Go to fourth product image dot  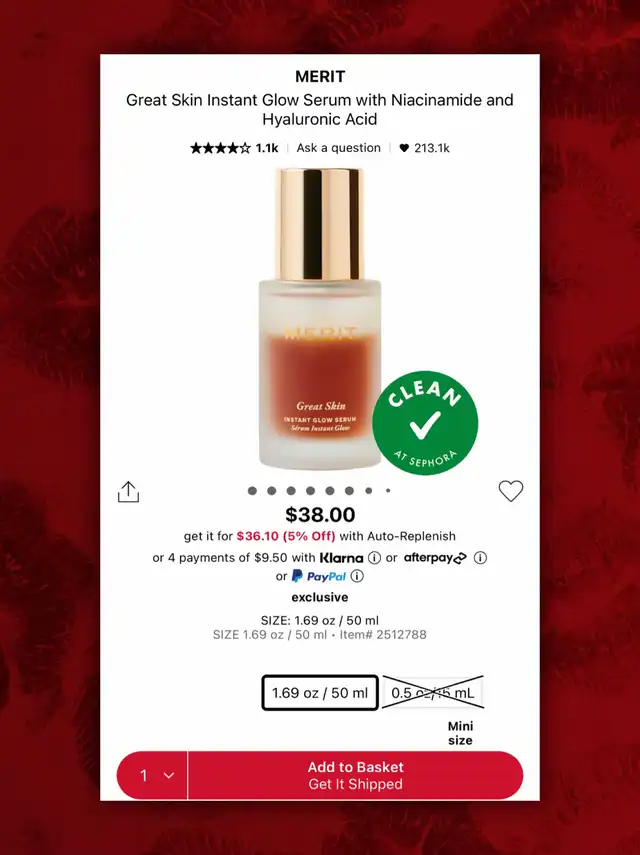coord(310,491)
